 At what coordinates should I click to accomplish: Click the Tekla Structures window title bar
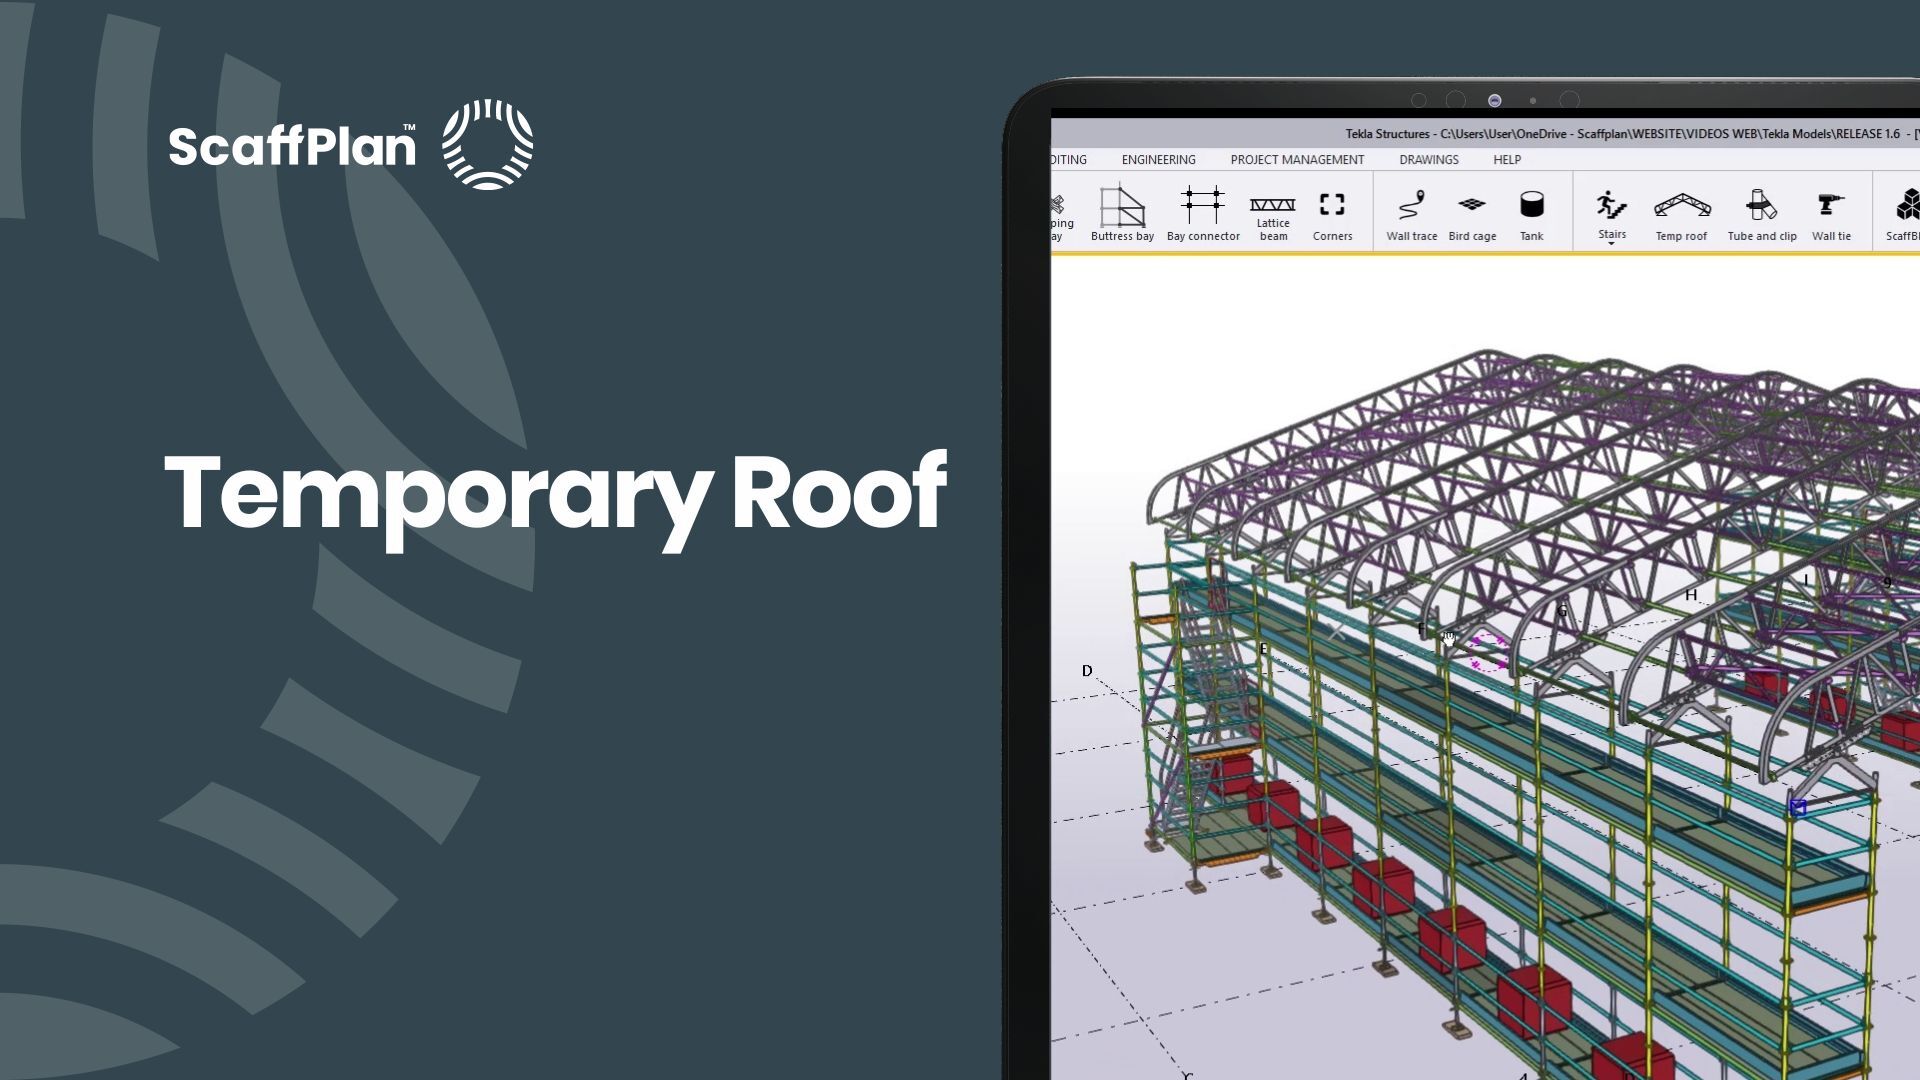[1485, 134]
